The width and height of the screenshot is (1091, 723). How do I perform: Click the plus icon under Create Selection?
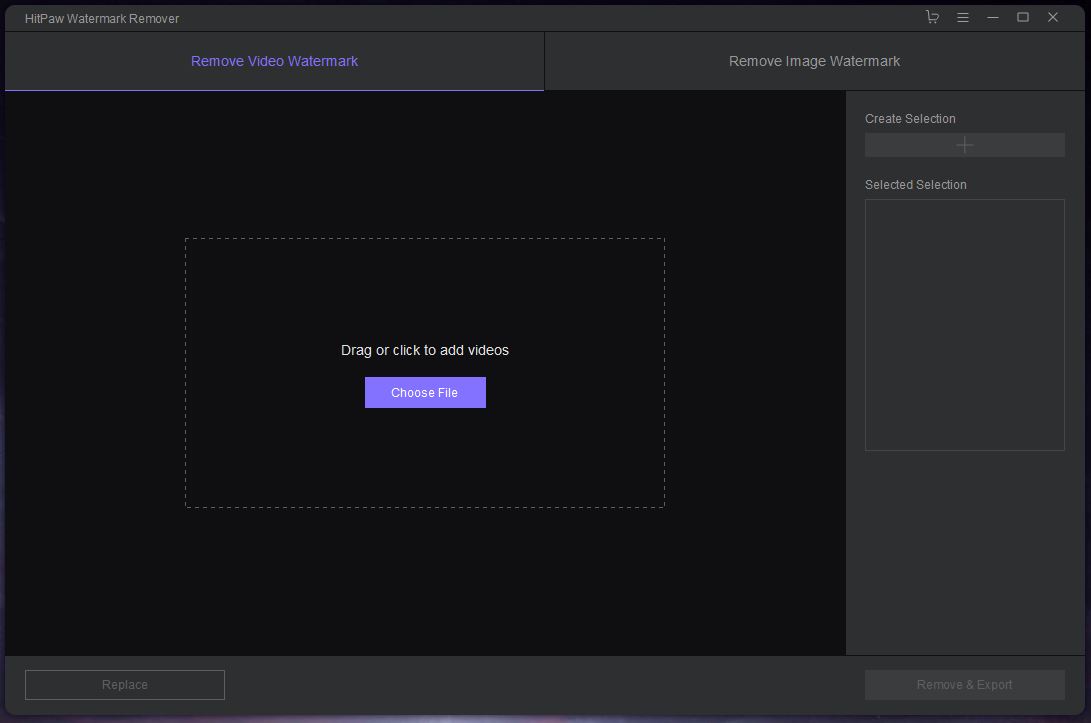tap(964, 145)
